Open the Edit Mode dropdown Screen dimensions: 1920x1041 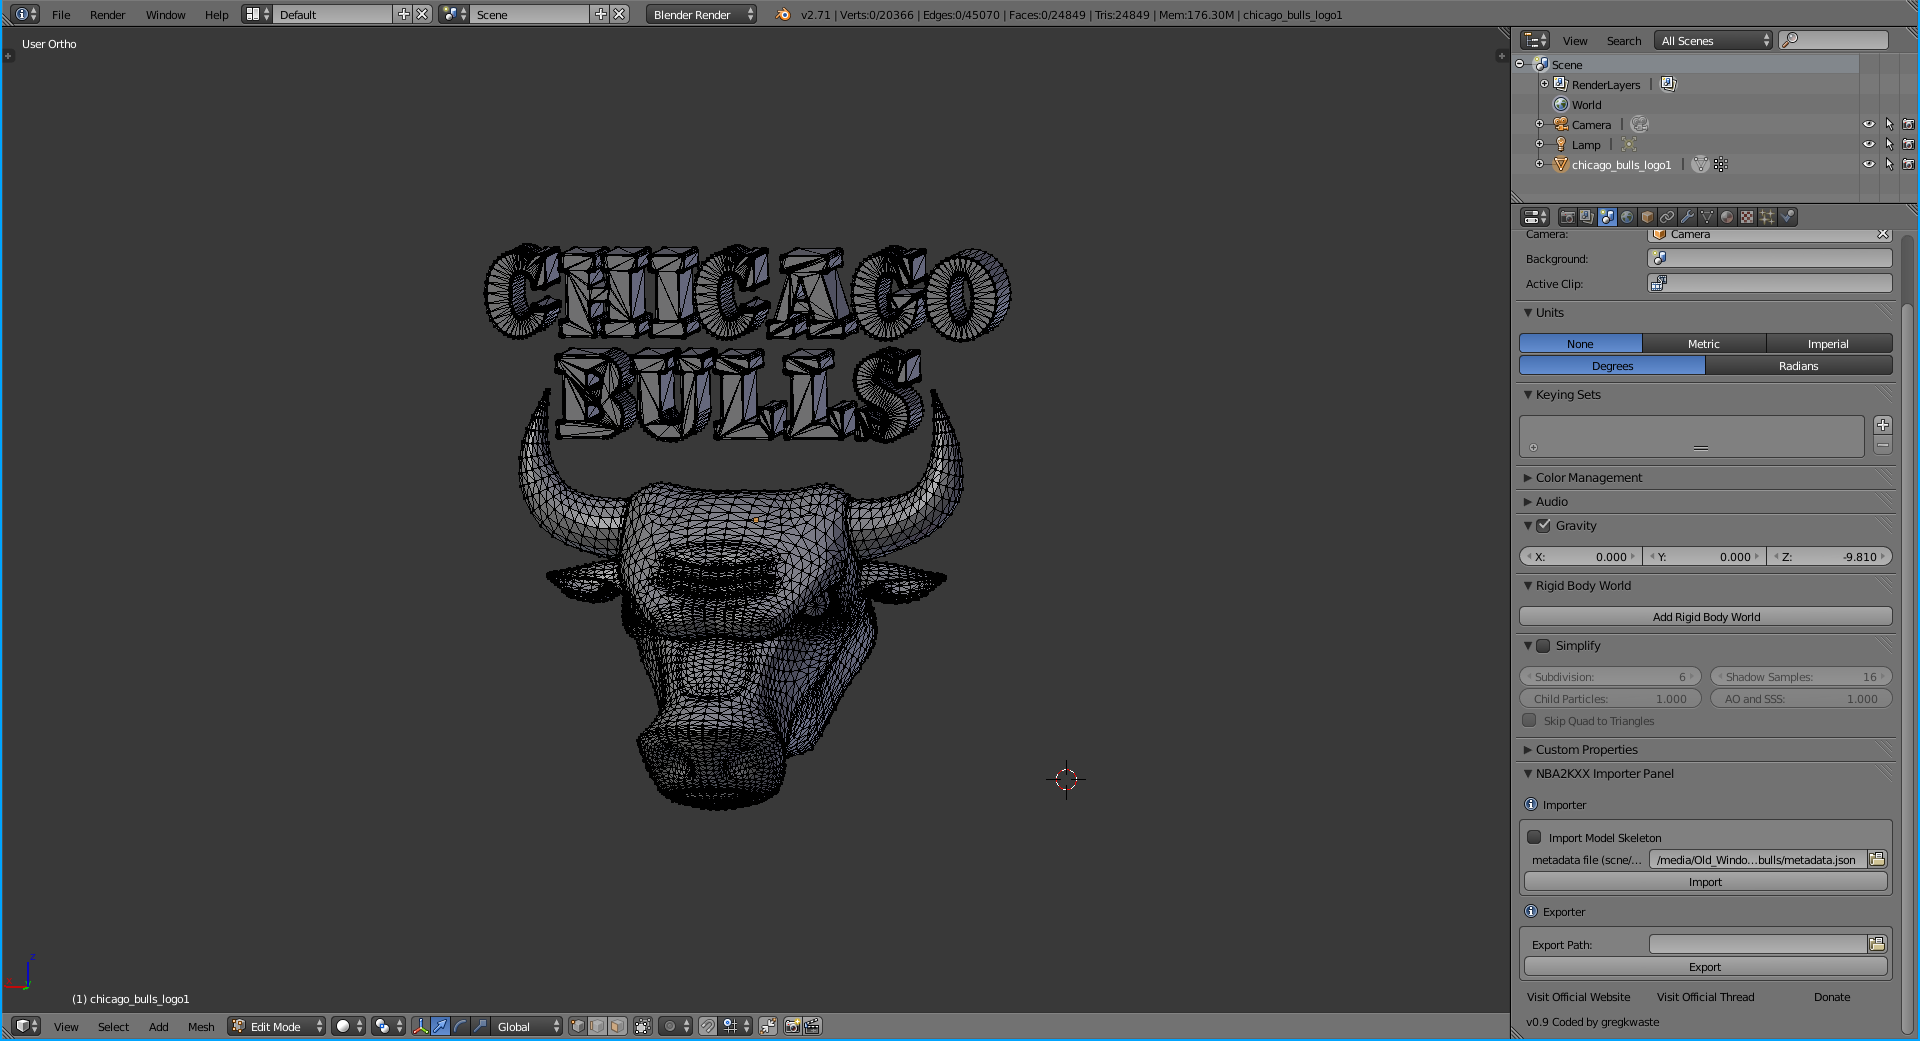pos(277,1026)
